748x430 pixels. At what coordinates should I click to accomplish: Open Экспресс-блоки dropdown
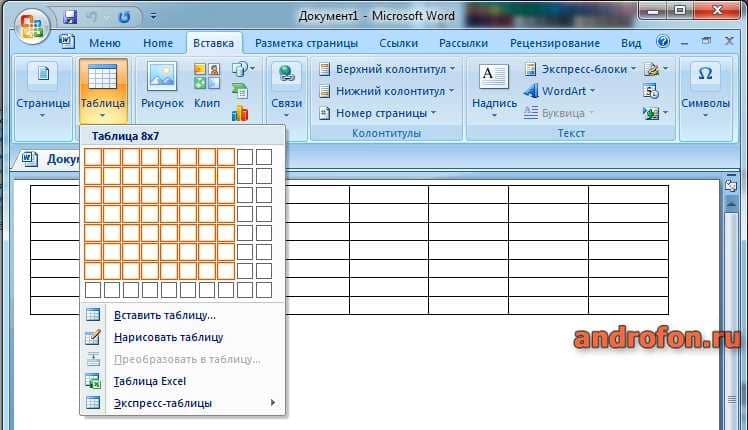580,69
